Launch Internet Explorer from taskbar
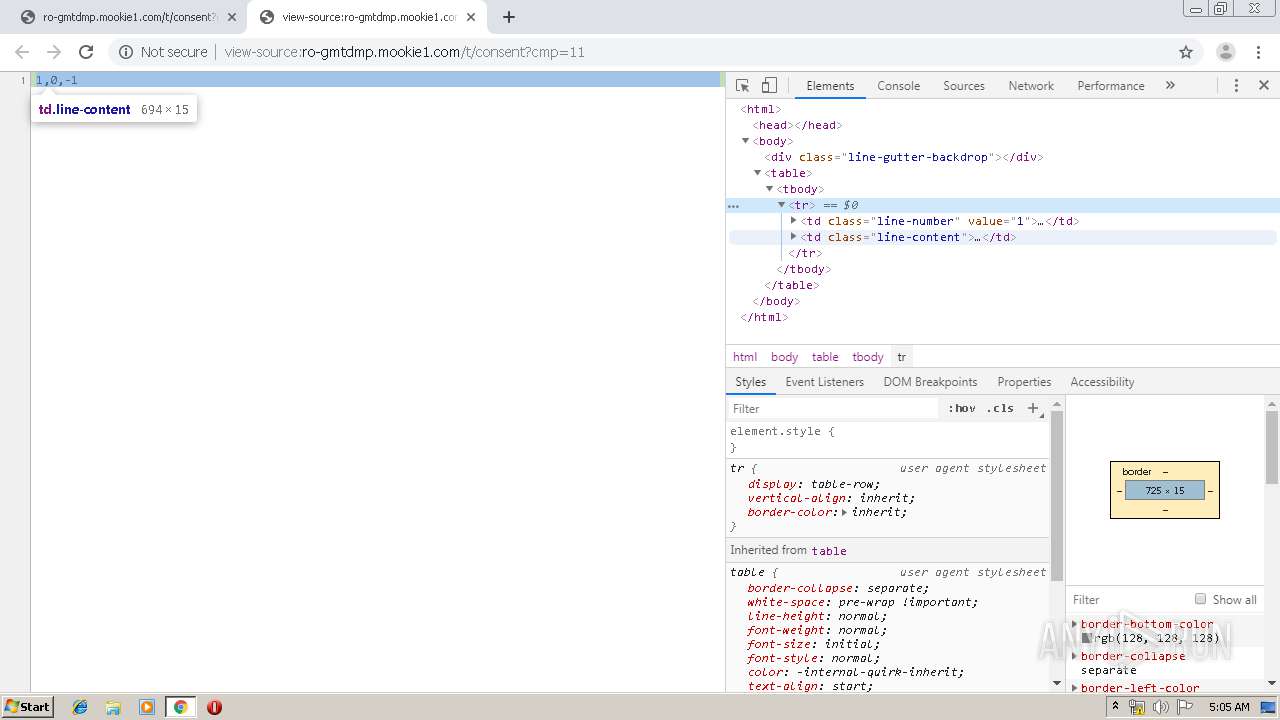This screenshot has height=720, width=1280. point(80,707)
